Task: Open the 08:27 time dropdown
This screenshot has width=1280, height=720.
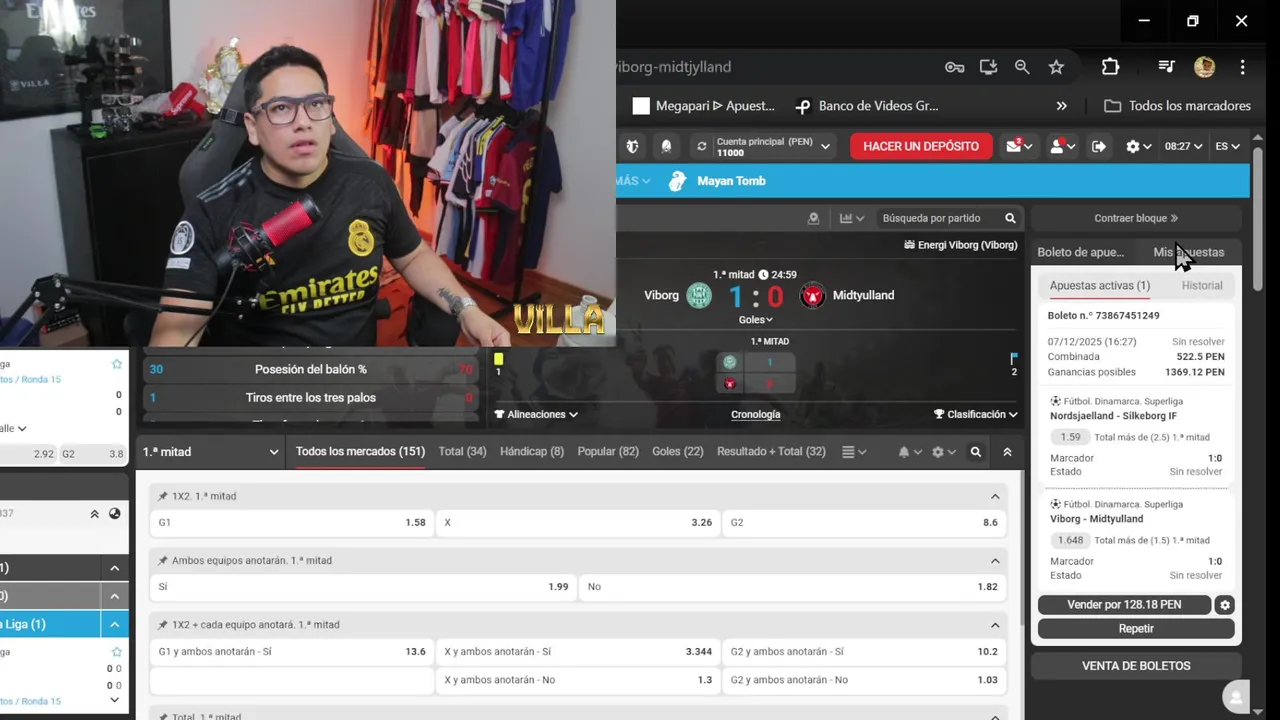Action: 1183,146
